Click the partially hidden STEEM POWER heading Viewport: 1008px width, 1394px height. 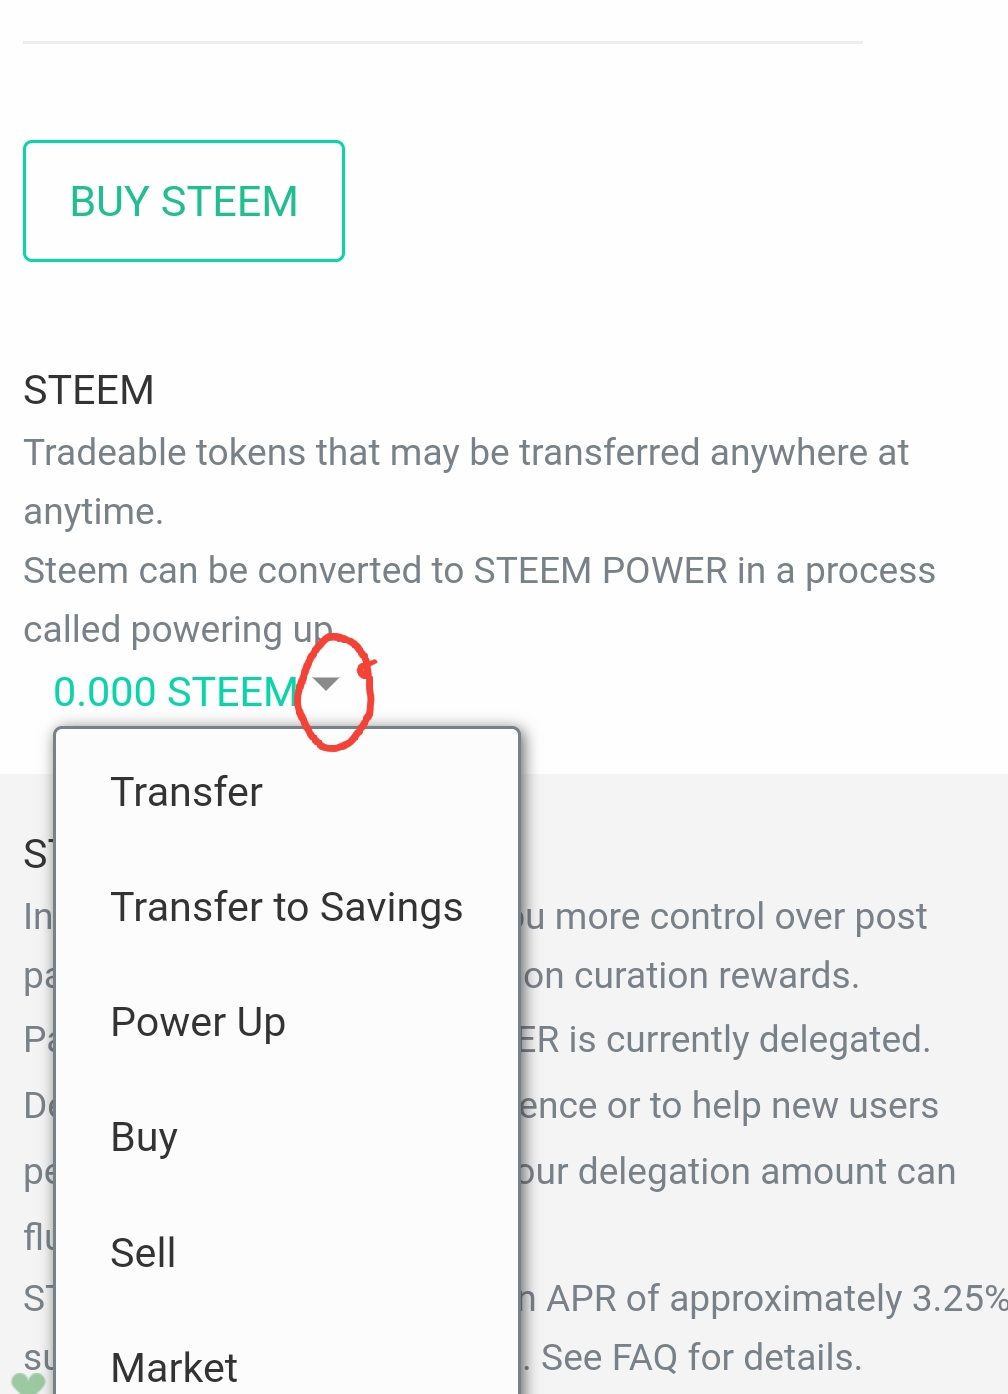(36, 854)
